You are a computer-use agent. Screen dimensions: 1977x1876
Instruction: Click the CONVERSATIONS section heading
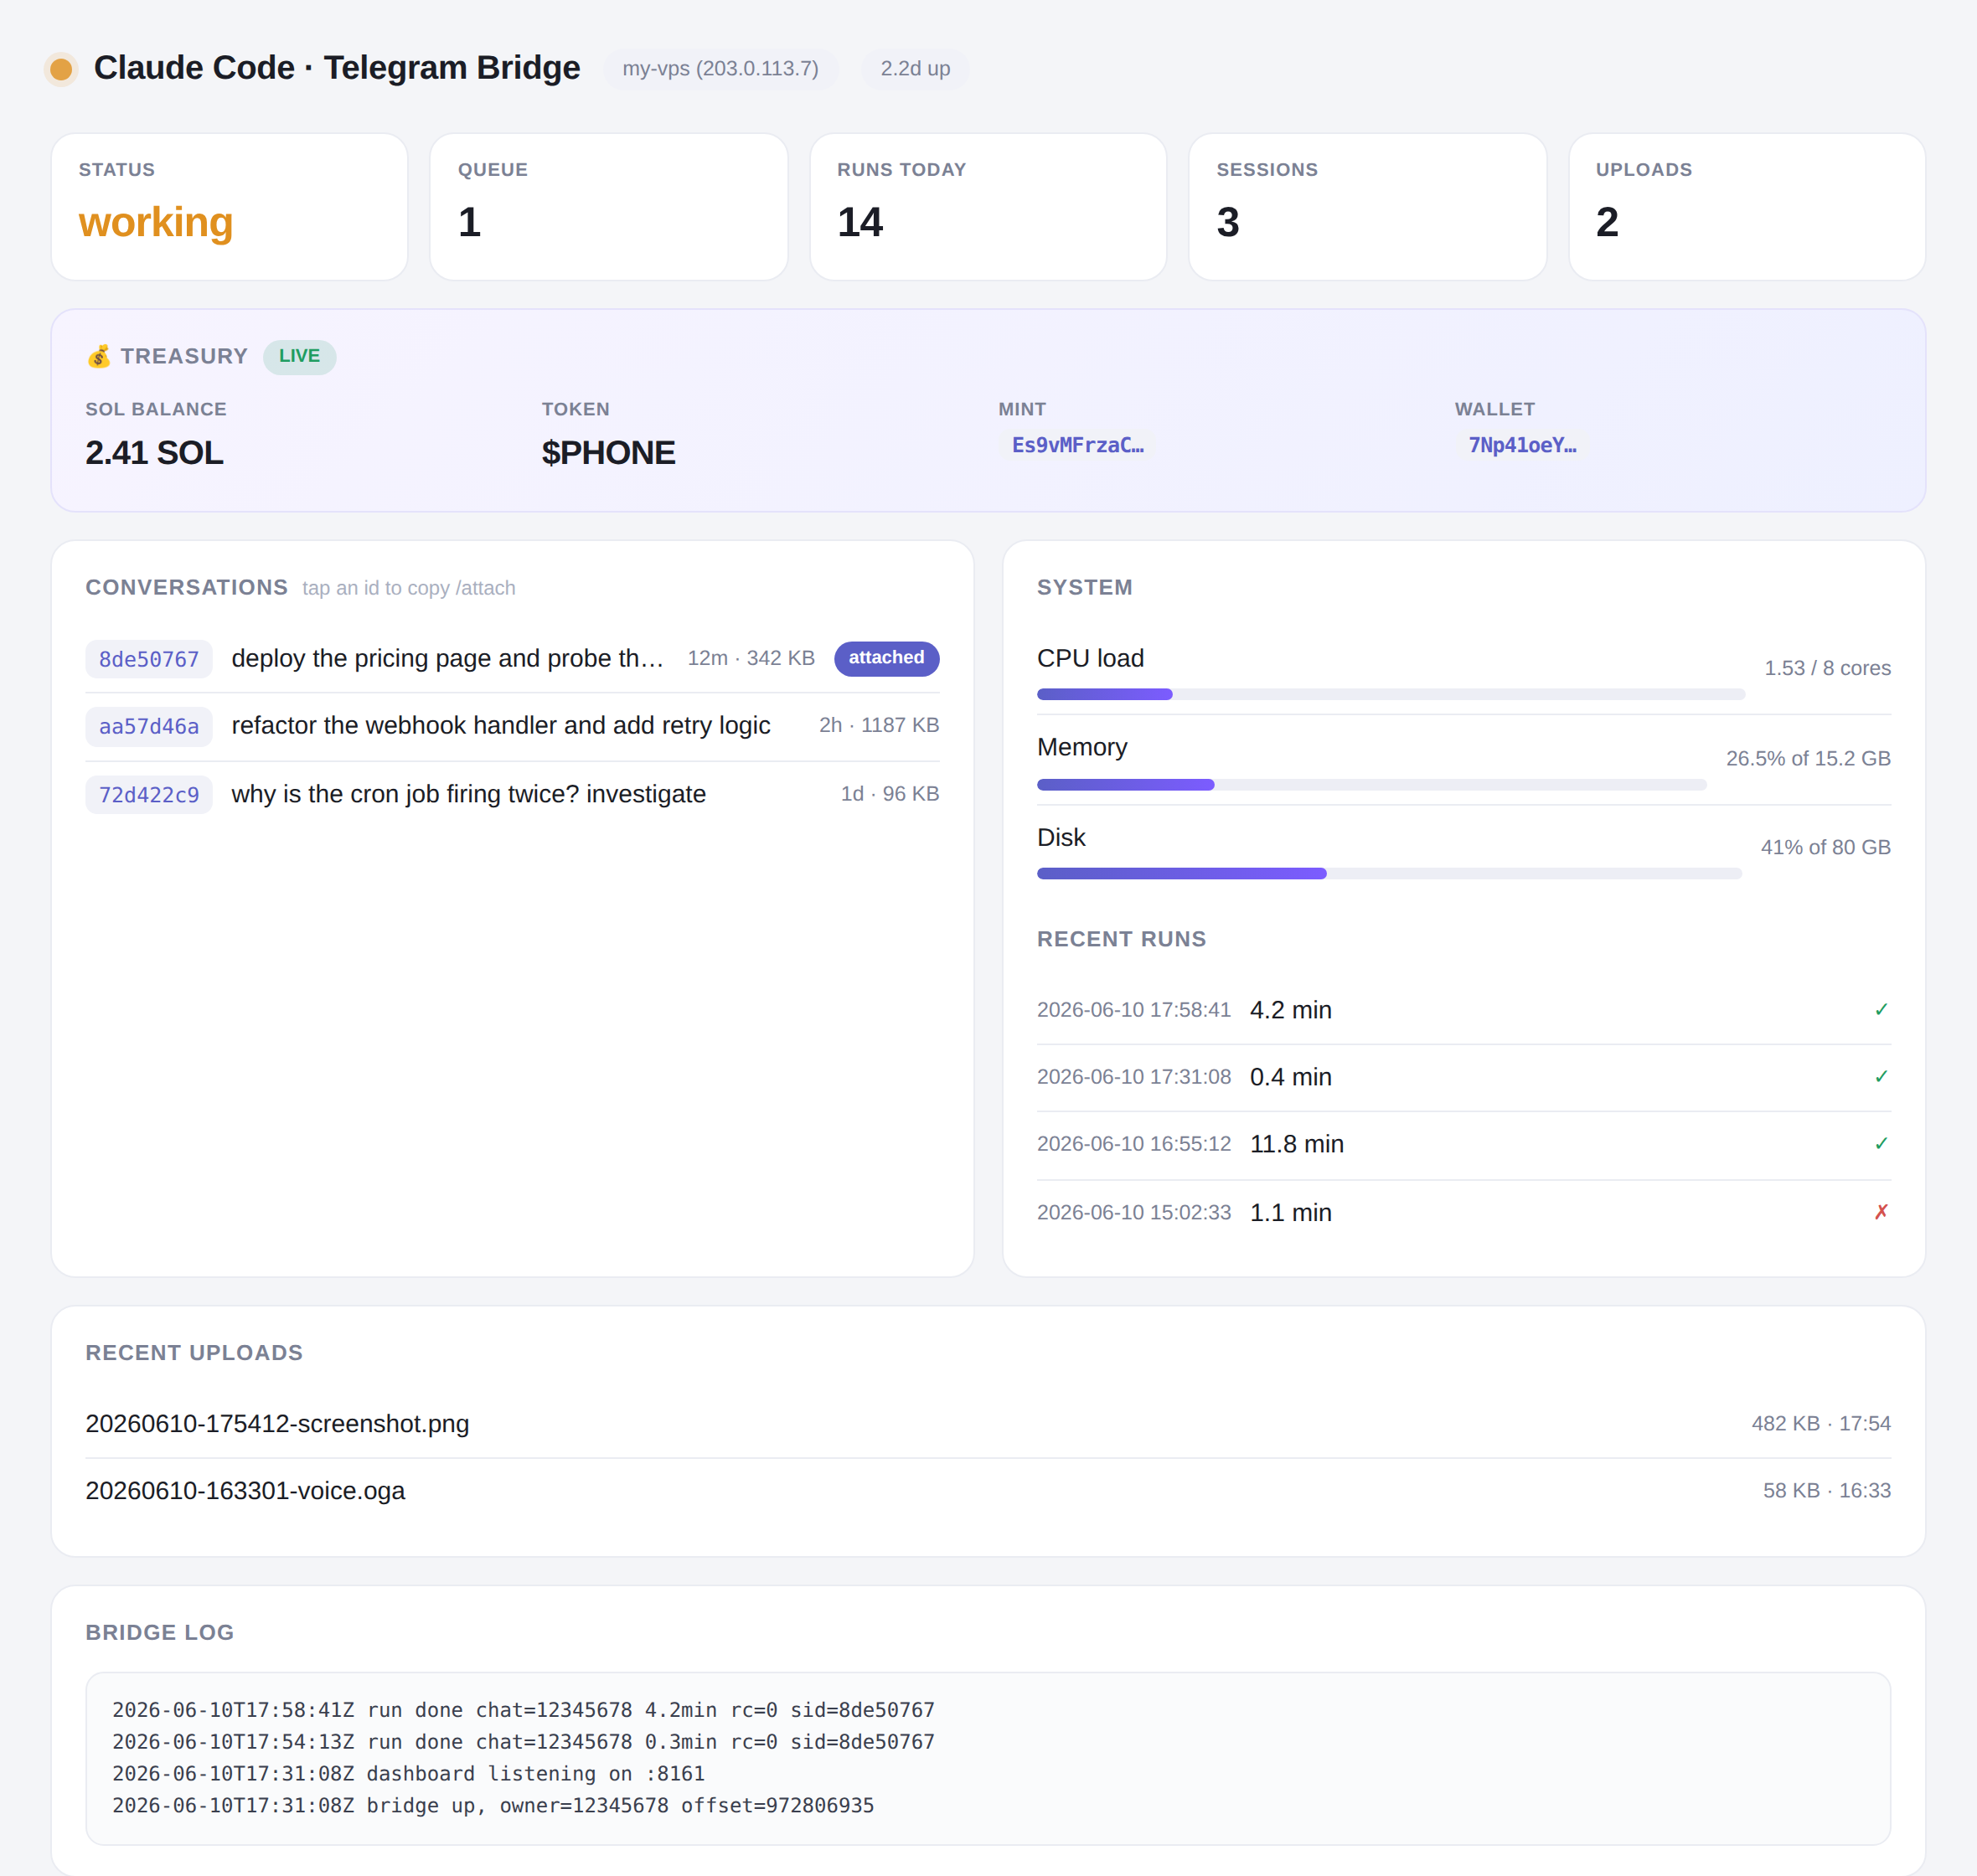[x=186, y=587]
